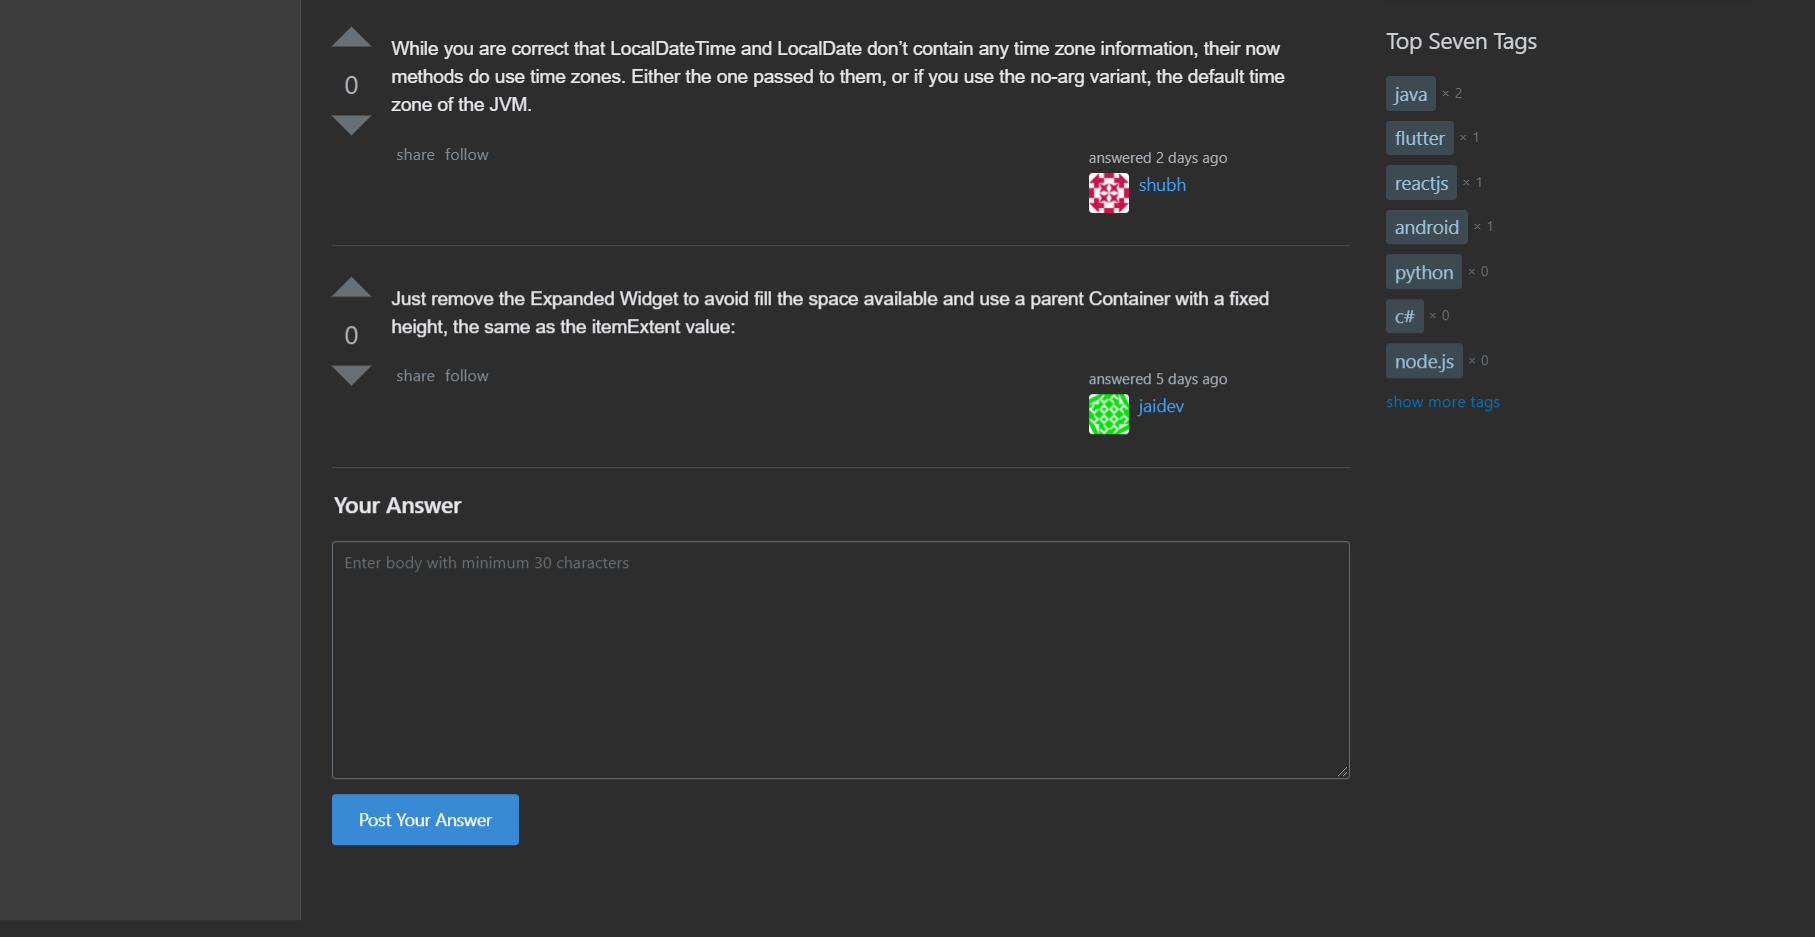
Task: Follow jaidev's answer
Action: (x=466, y=375)
